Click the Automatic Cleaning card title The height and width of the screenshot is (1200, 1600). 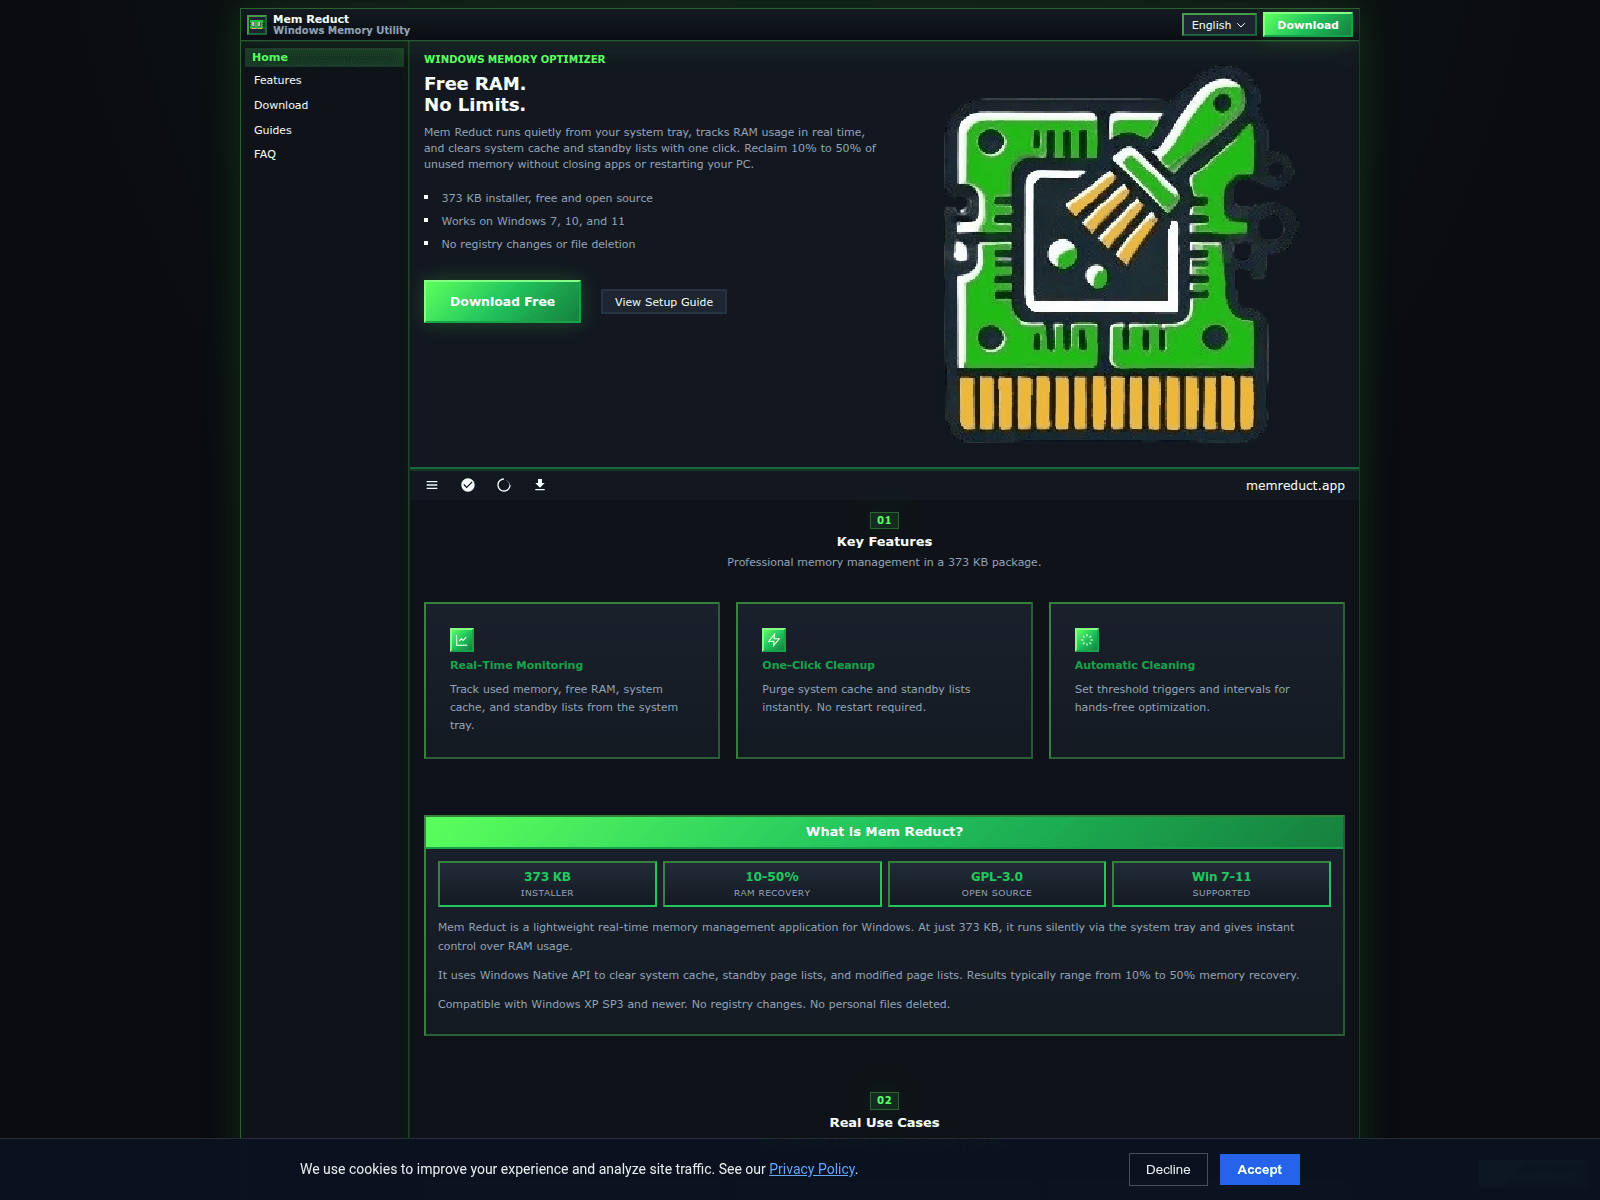tap(1135, 665)
